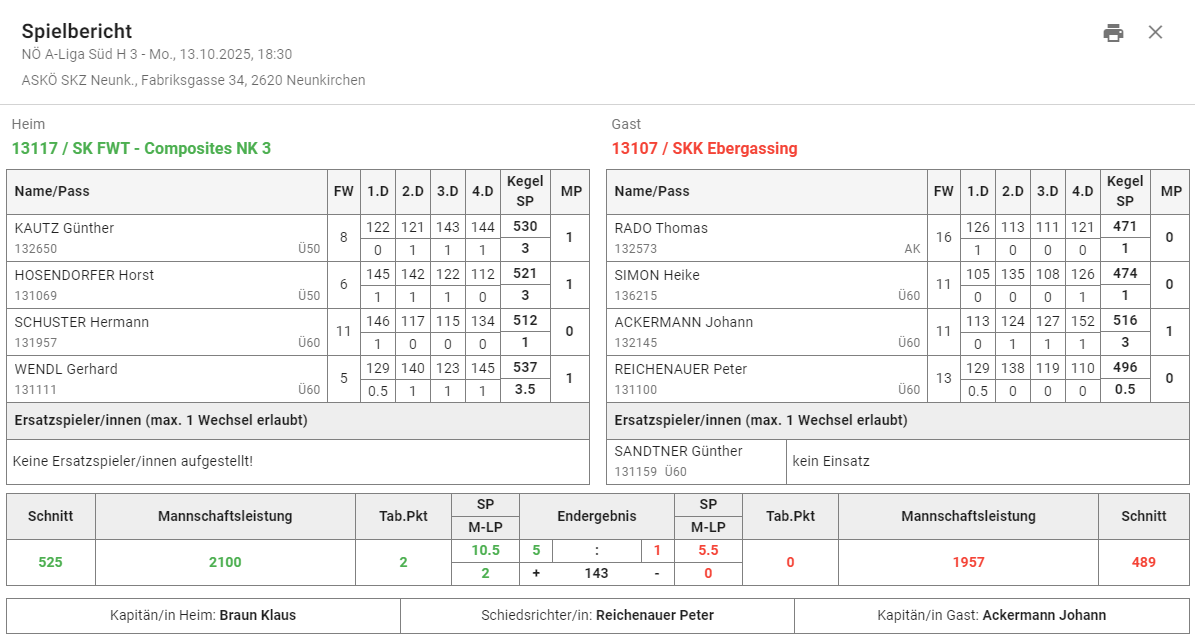Viewport: 1195px width, 641px height.
Task: Select player ACKERMANN Johann in guest table
Action: point(684,322)
